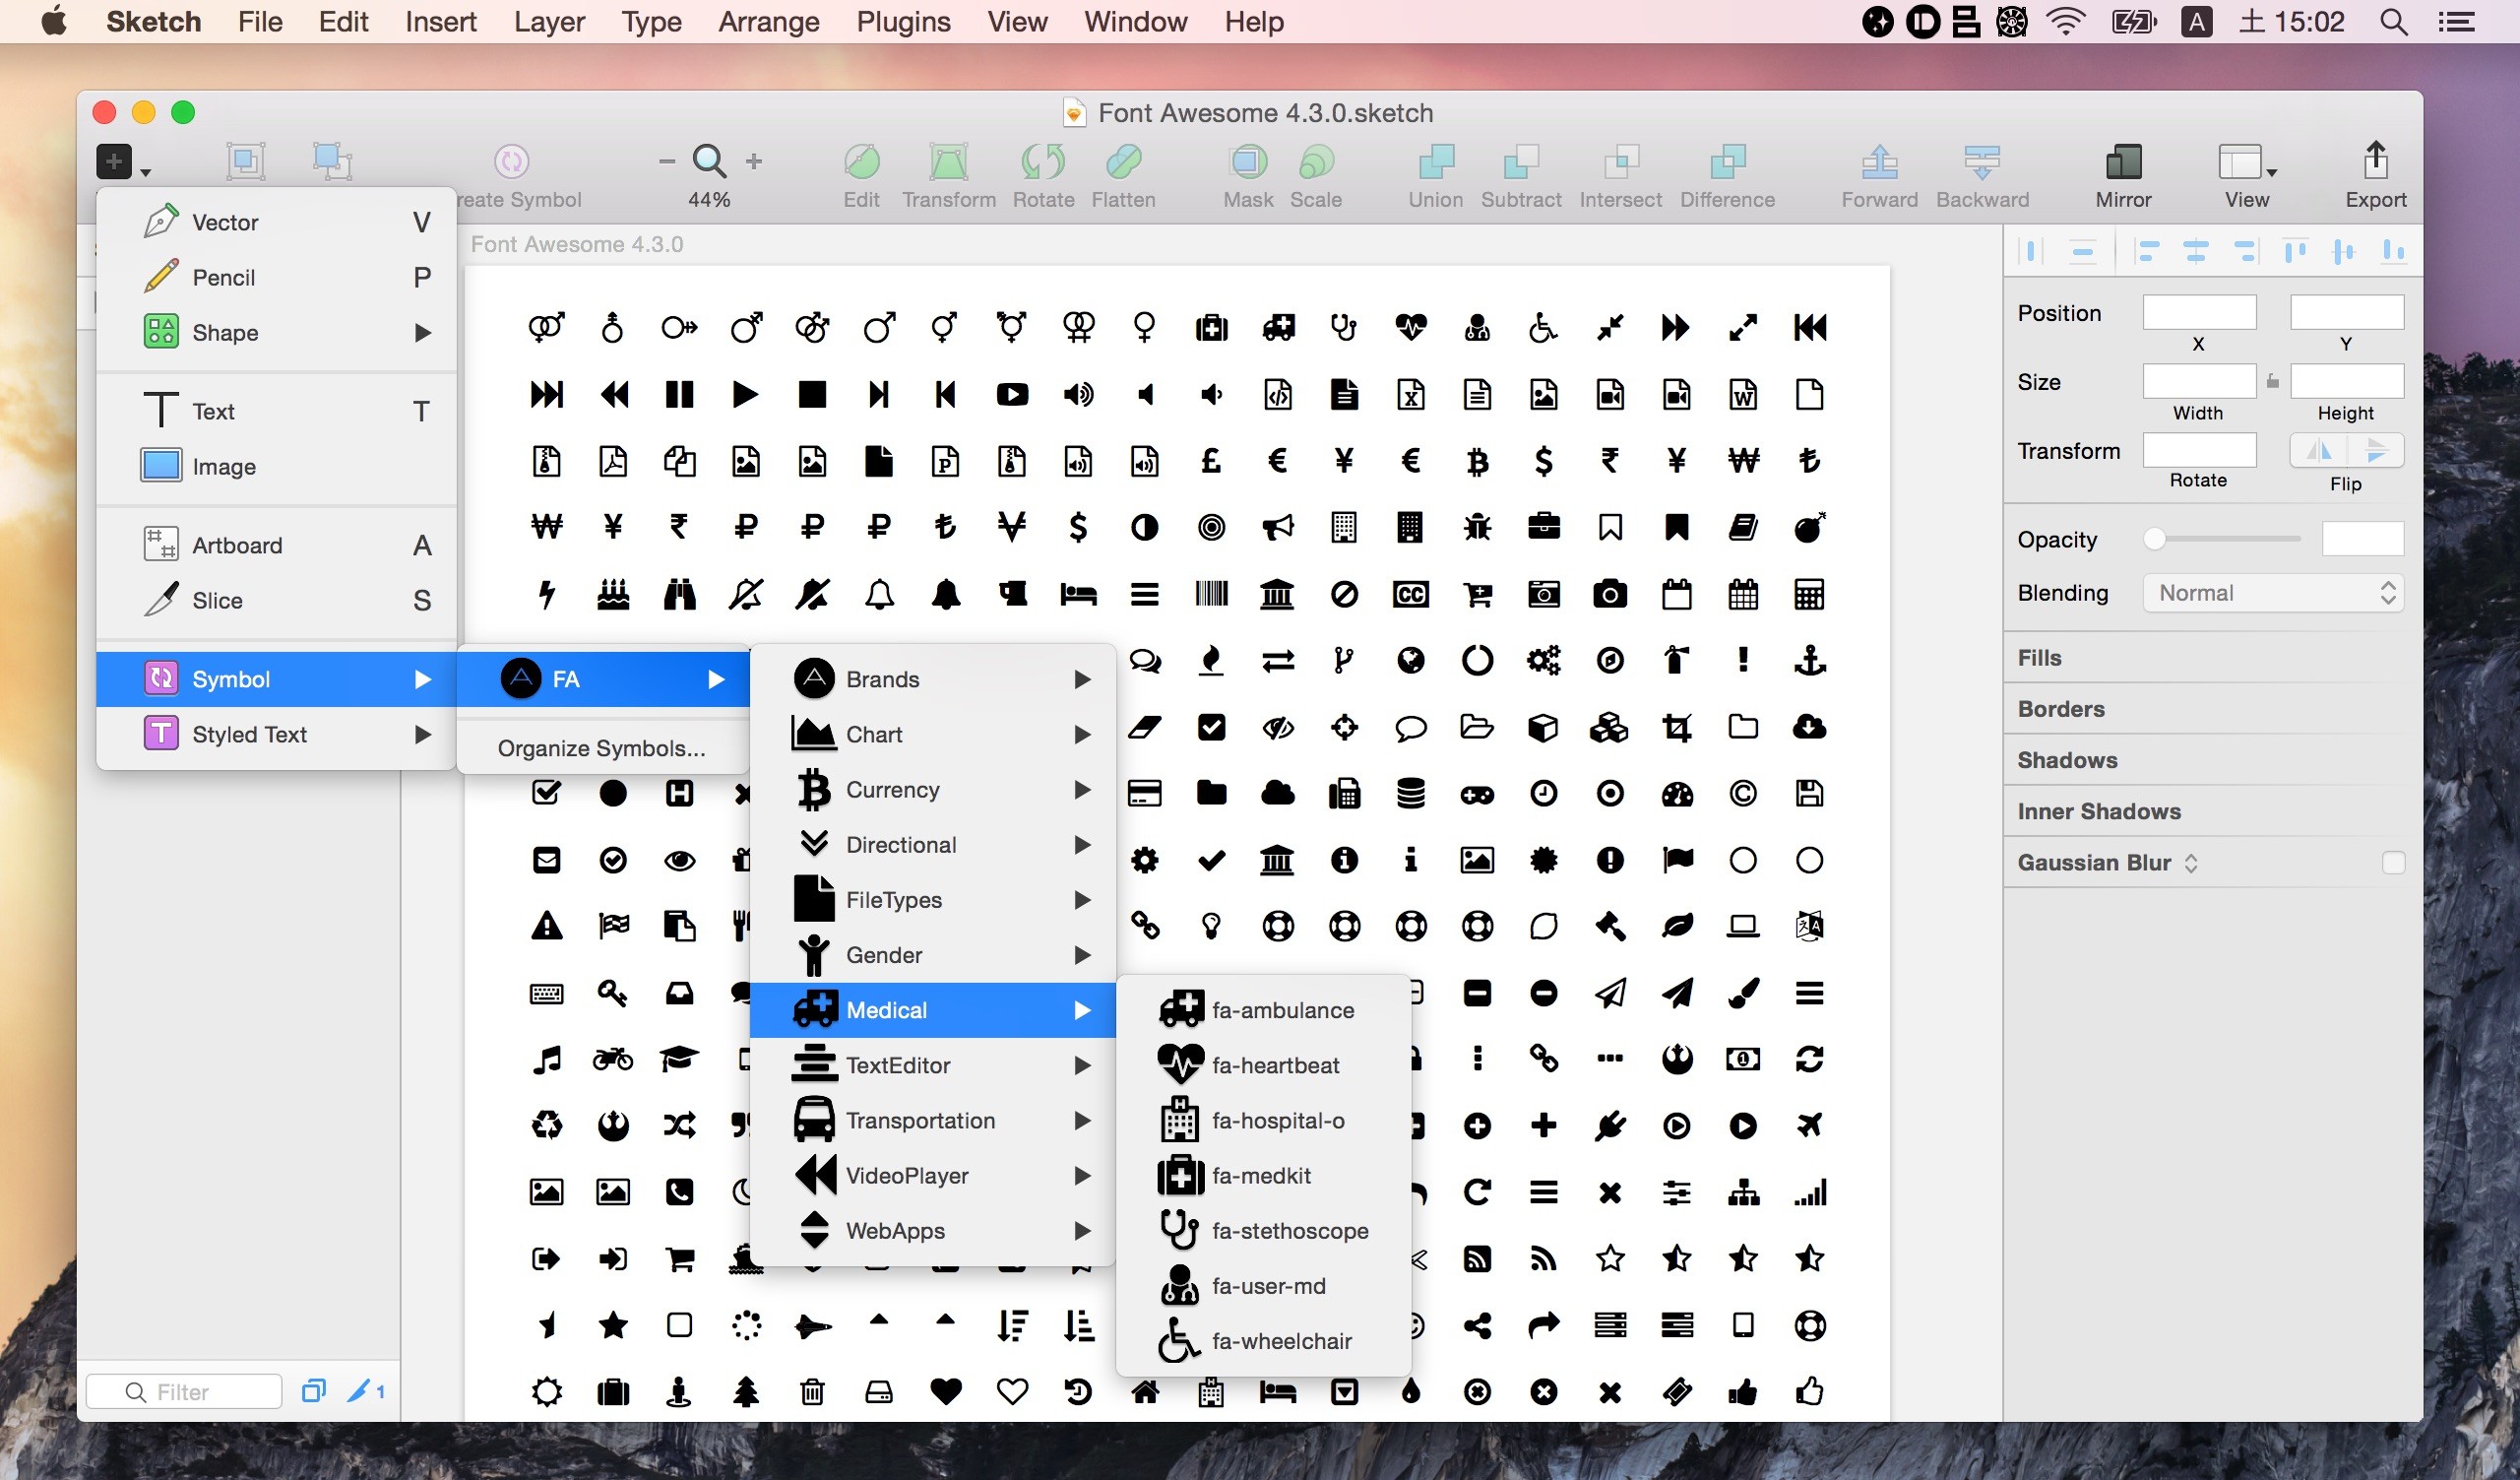Click the Mask toolbar icon
This screenshot has height=1480, width=2520.
point(1248,161)
